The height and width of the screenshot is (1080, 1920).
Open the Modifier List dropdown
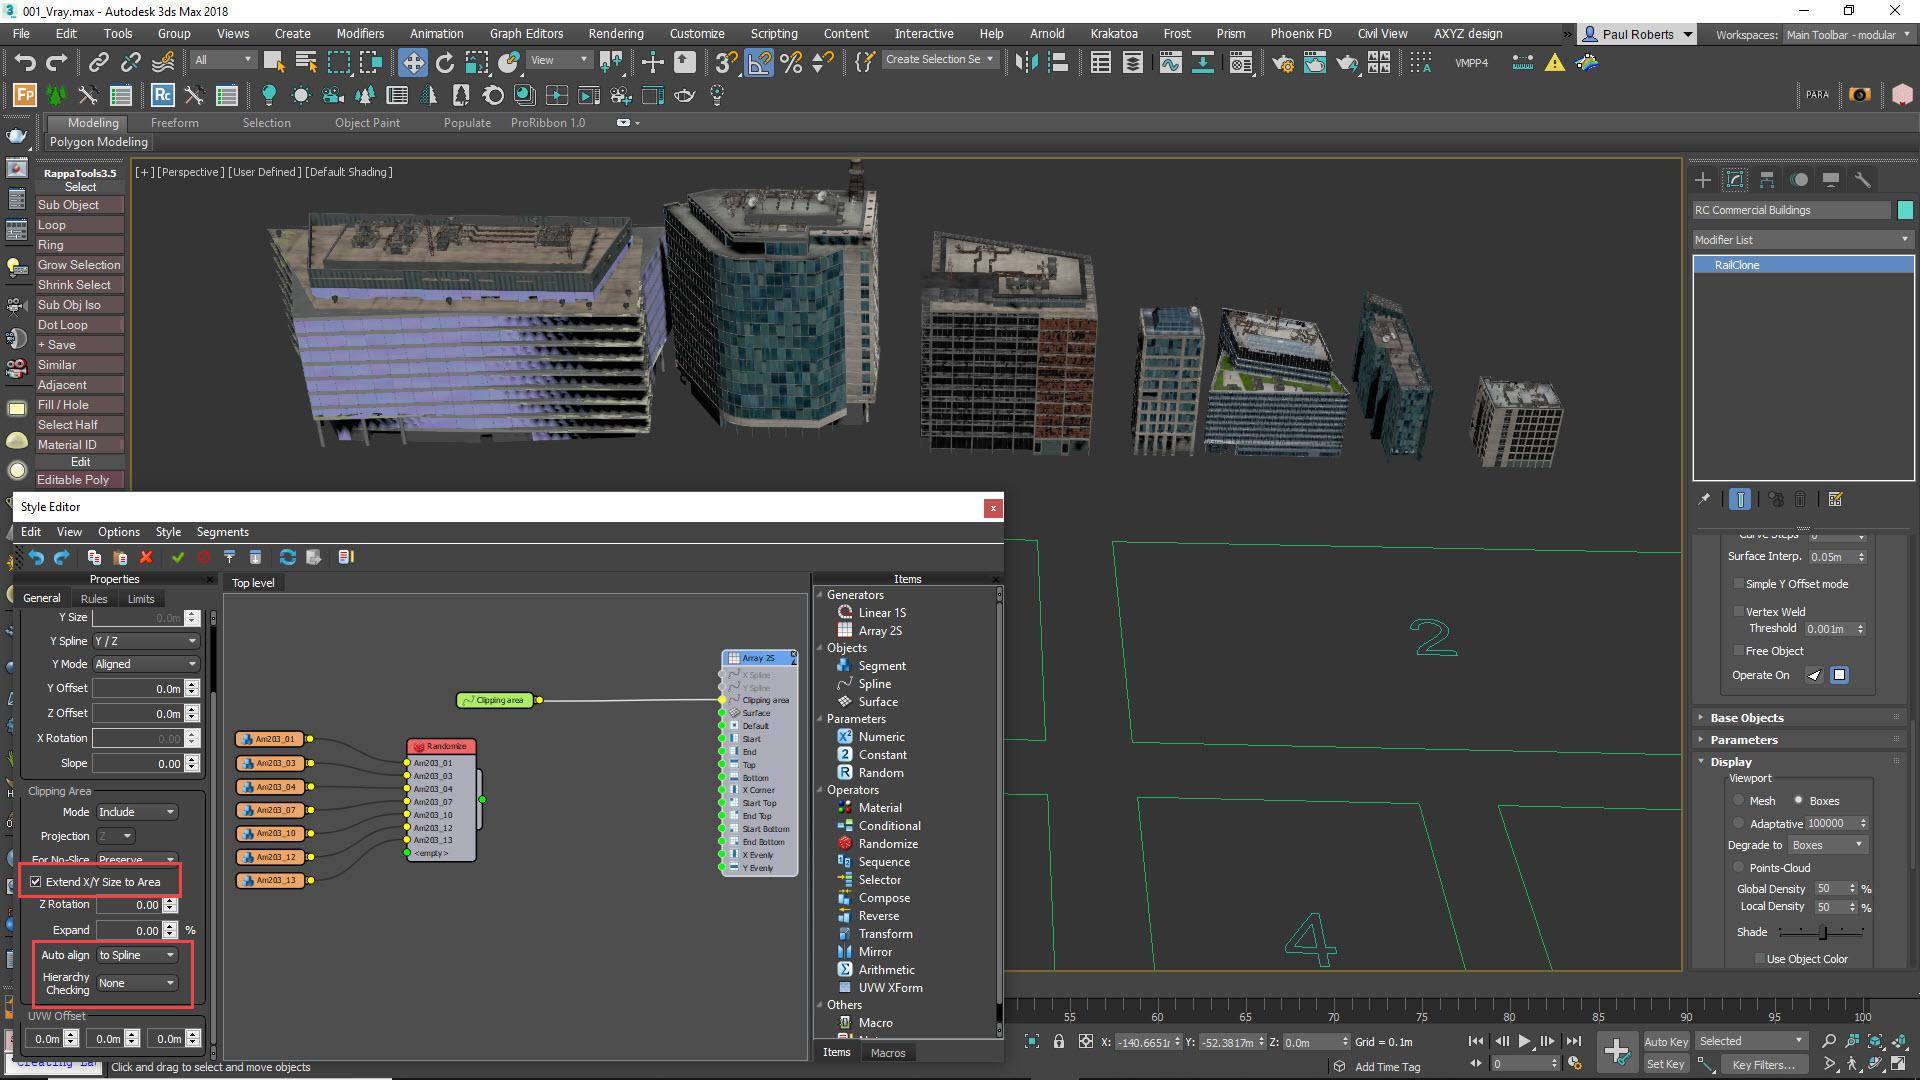[1905, 240]
